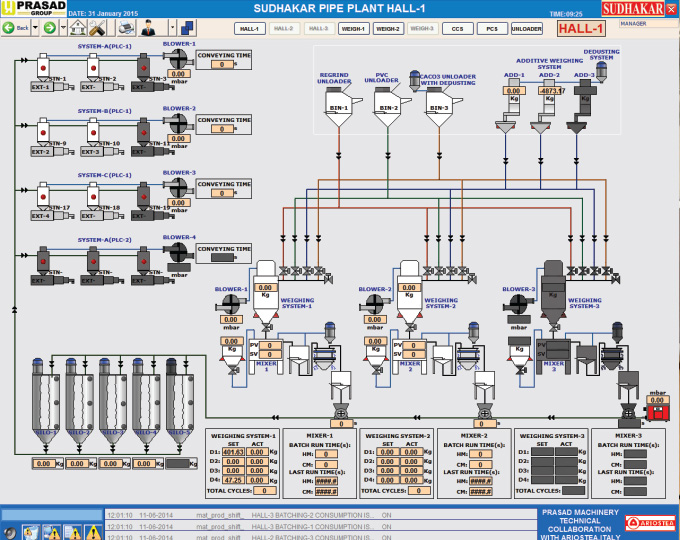This screenshot has width=680, height=540.
Task: Switch to the HALL-1 tab
Action: [x=249, y=29]
